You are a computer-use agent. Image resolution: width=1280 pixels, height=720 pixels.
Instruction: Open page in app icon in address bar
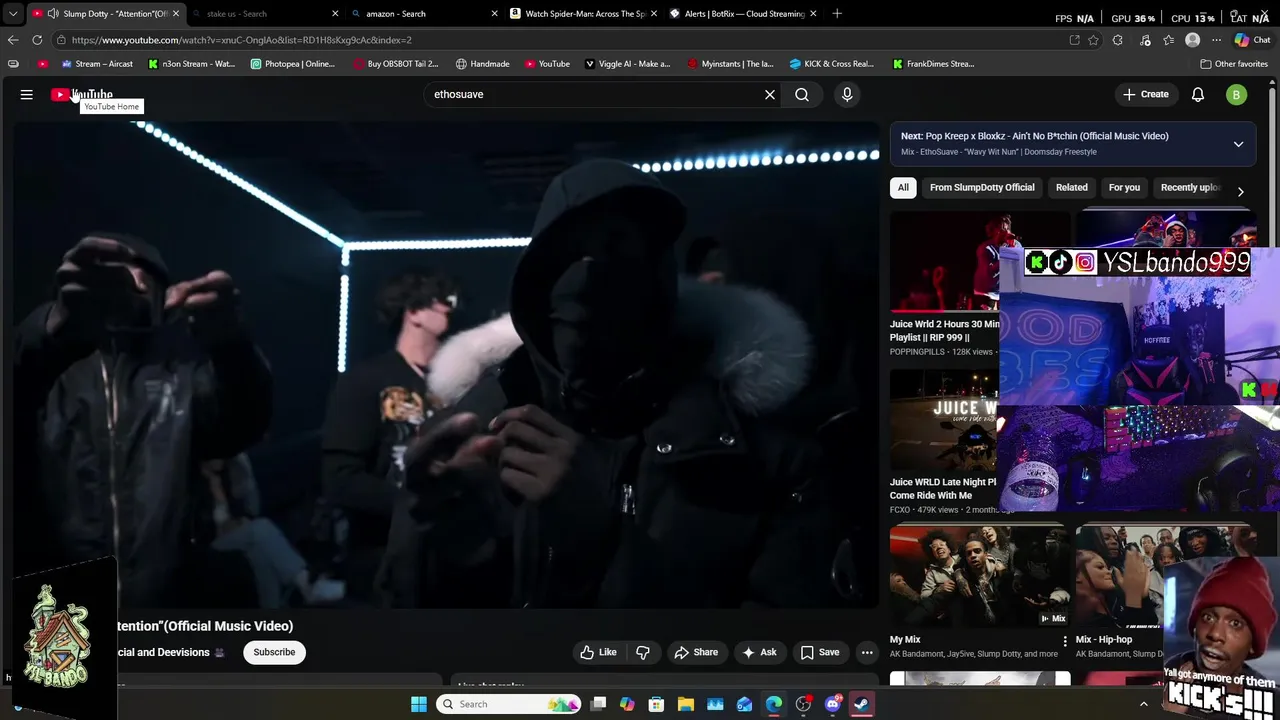1074,40
